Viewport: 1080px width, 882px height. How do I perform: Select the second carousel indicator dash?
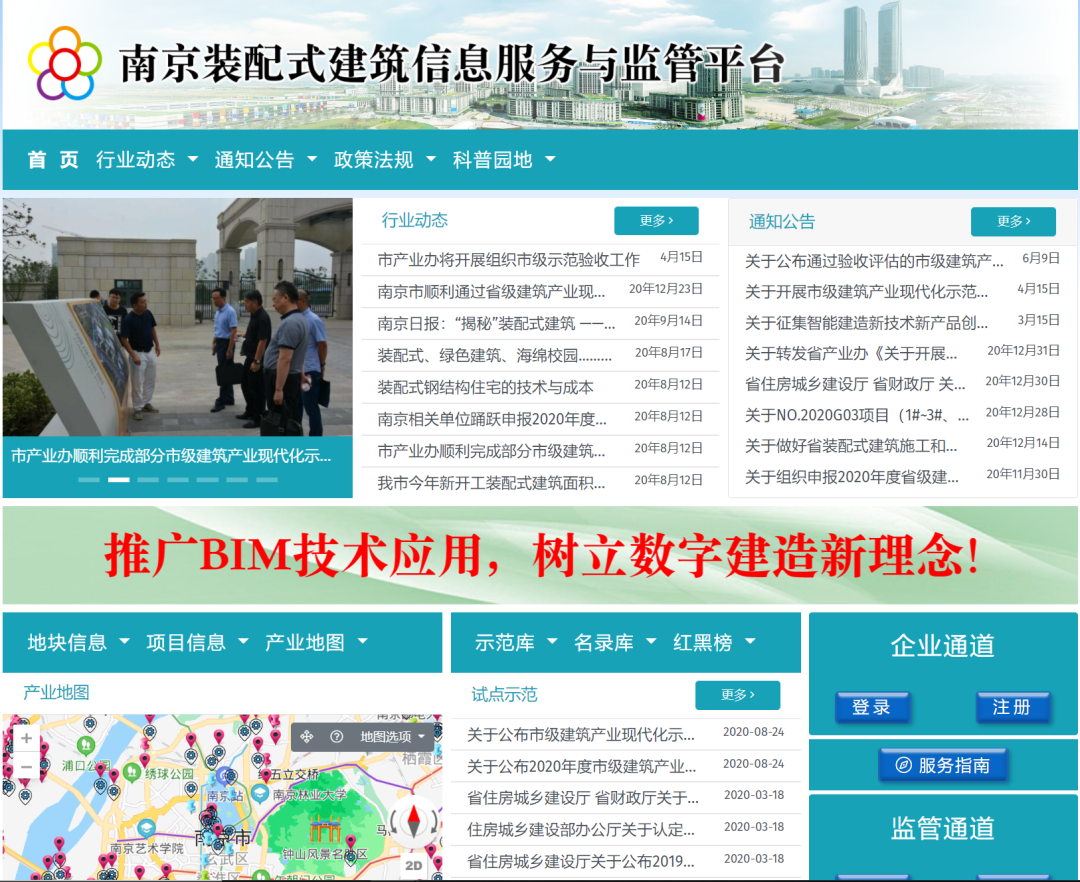tap(118, 480)
